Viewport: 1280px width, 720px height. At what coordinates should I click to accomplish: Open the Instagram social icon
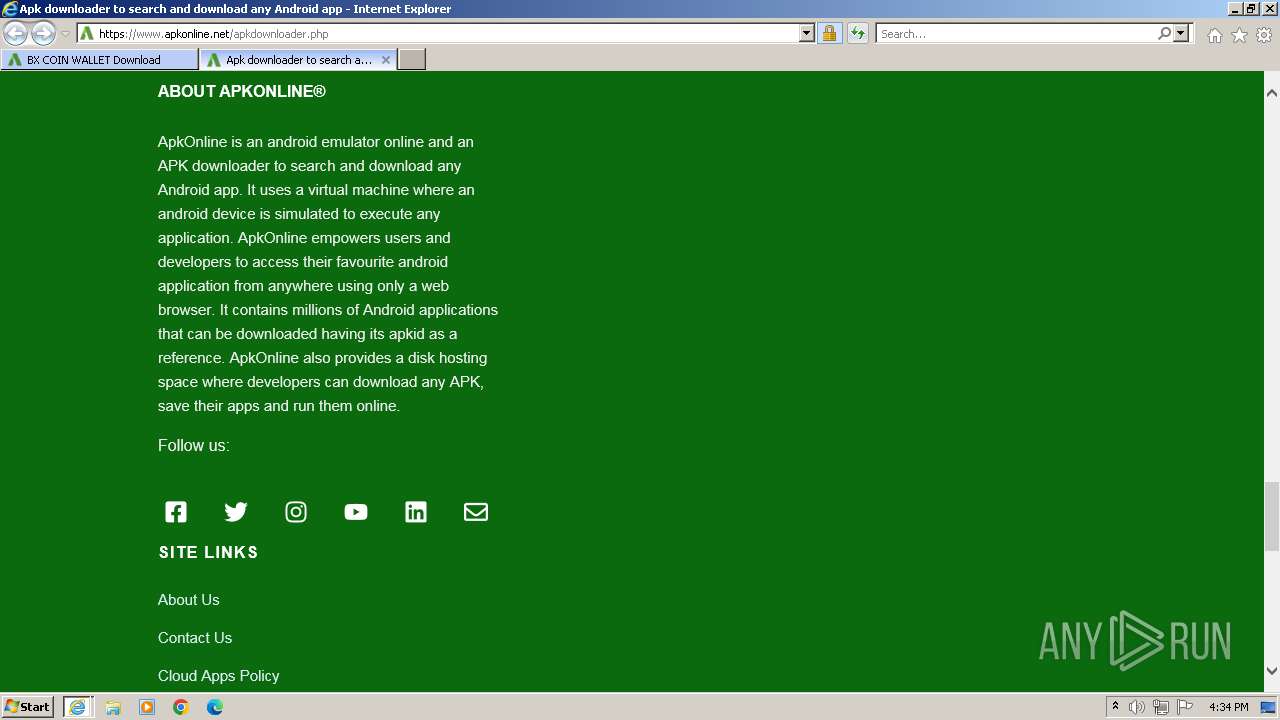click(296, 512)
